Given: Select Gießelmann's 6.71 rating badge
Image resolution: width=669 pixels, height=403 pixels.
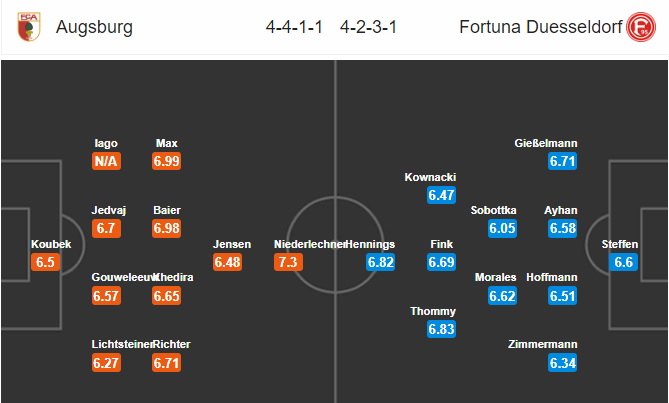Looking at the screenshot, I should pyautogui.click(x=563, y=161).
